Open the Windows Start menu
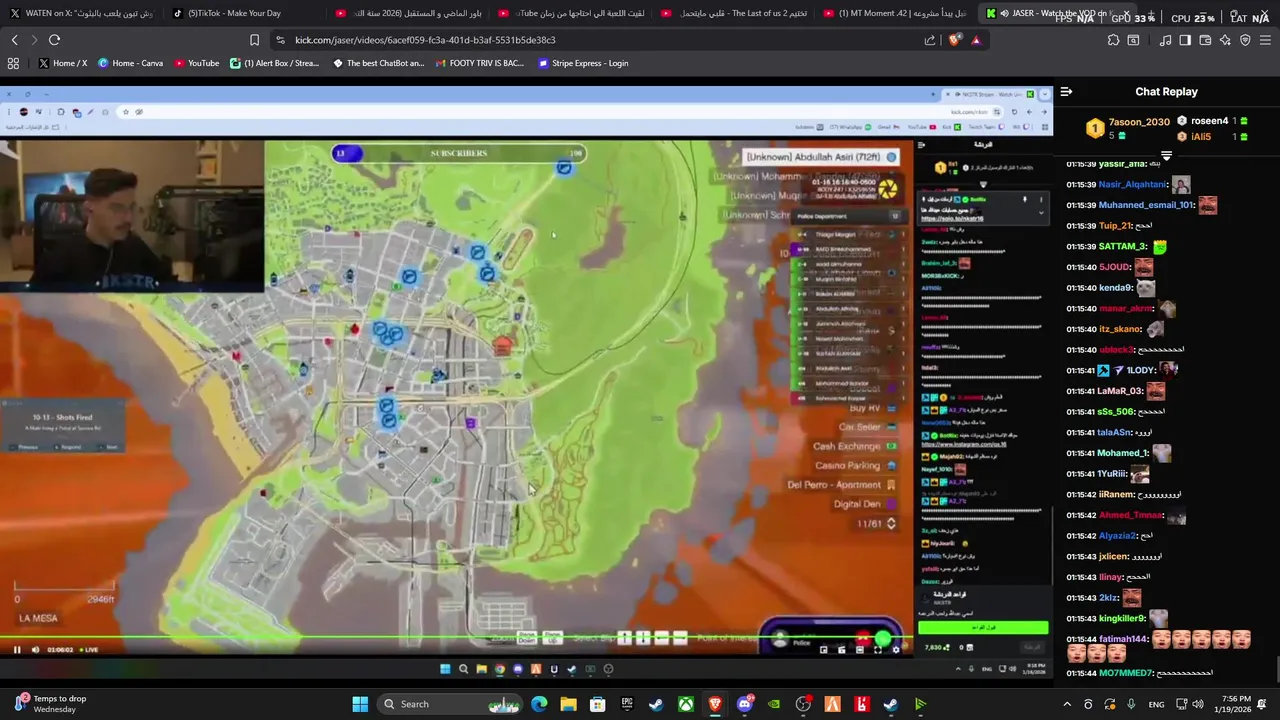Screen dimensions: 1280x720 click(x=360, y=704)
